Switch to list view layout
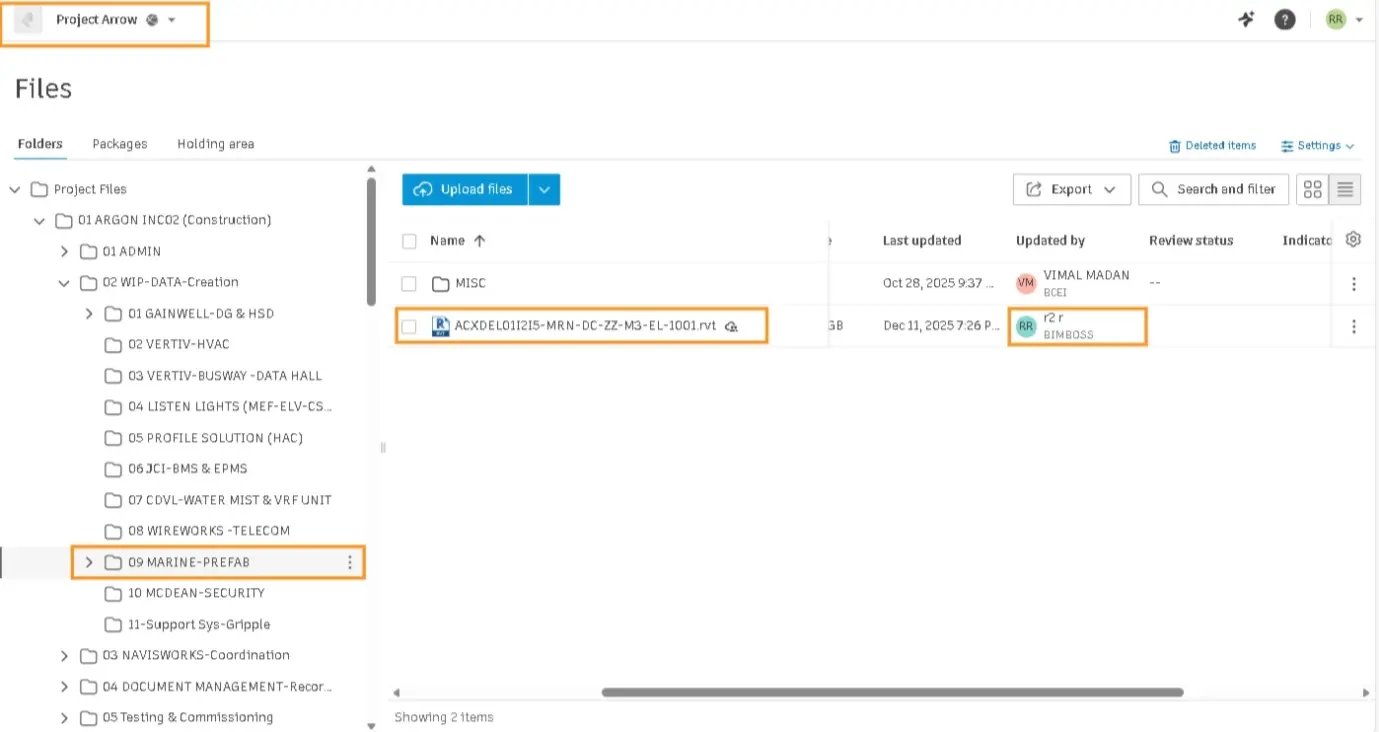 click(1345, 189)
